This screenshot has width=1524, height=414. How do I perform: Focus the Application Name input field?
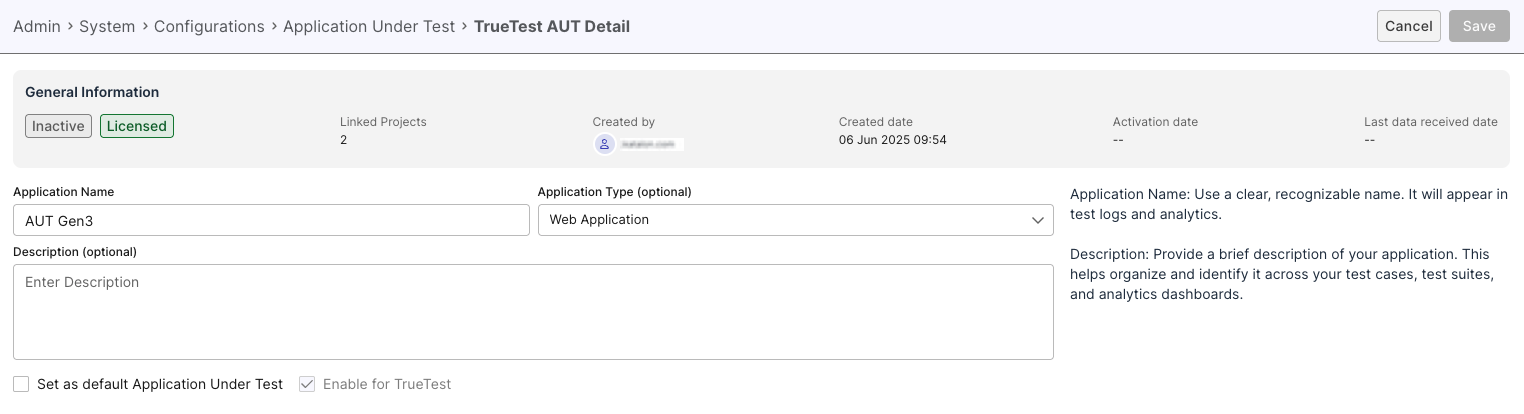(x=271, y=220)
